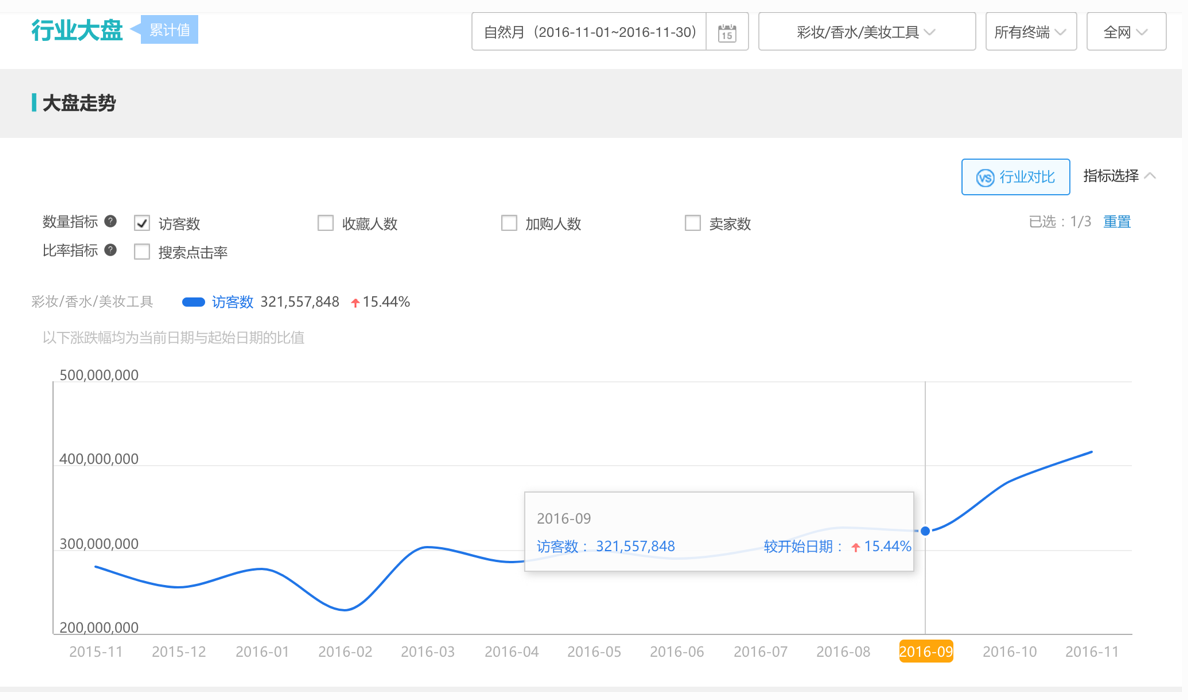Screen dimensions: 1188x700
Task: Click the 2015-11 axis label
Action: 95,652
